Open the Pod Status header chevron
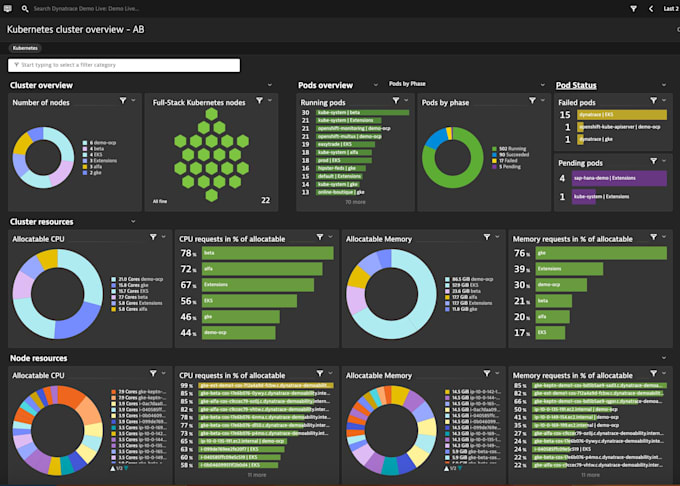The width and height of the screenshot is (680, 486). 664,85
